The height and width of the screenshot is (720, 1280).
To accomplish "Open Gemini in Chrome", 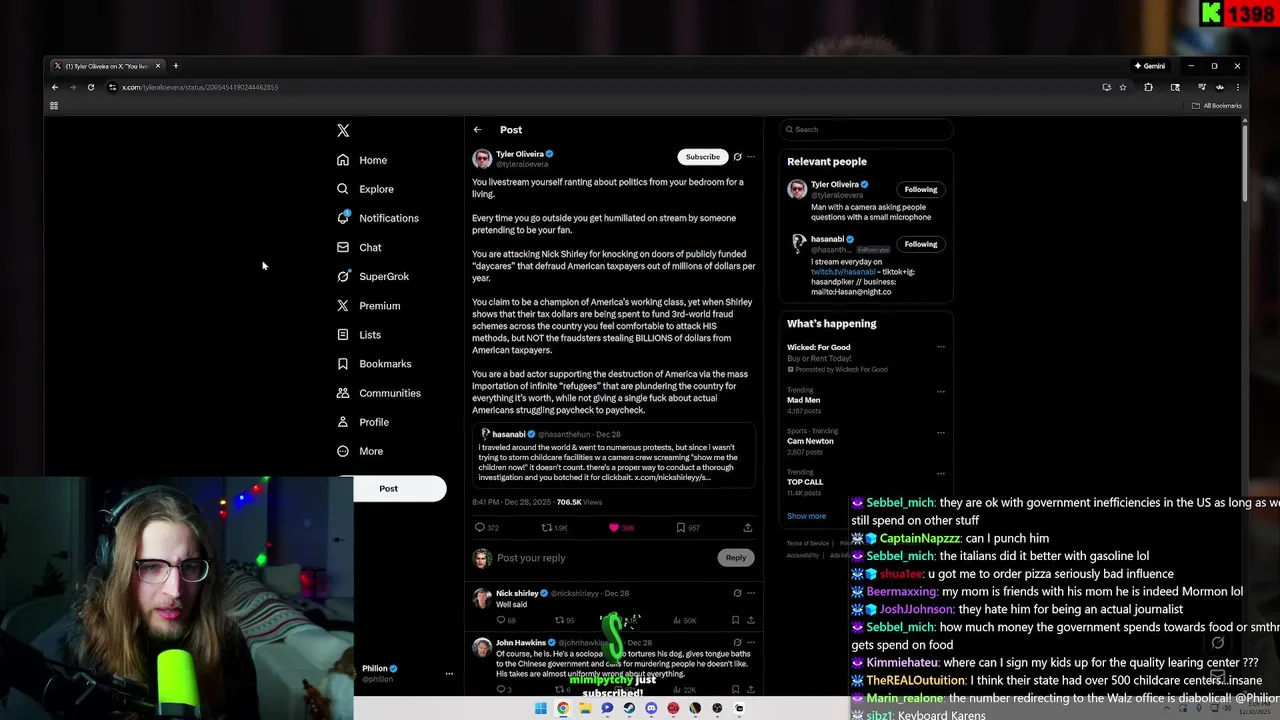I will tap(1150, 66).
